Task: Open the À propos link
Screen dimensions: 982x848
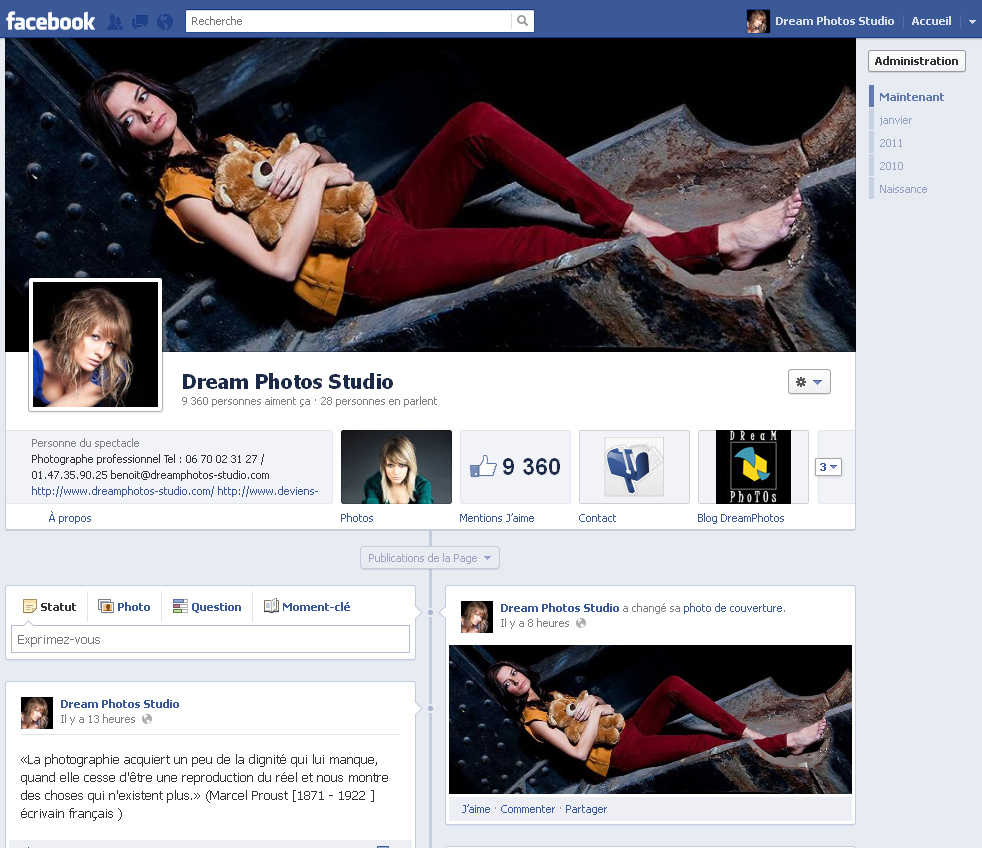Action: click(x=70, y=518)
